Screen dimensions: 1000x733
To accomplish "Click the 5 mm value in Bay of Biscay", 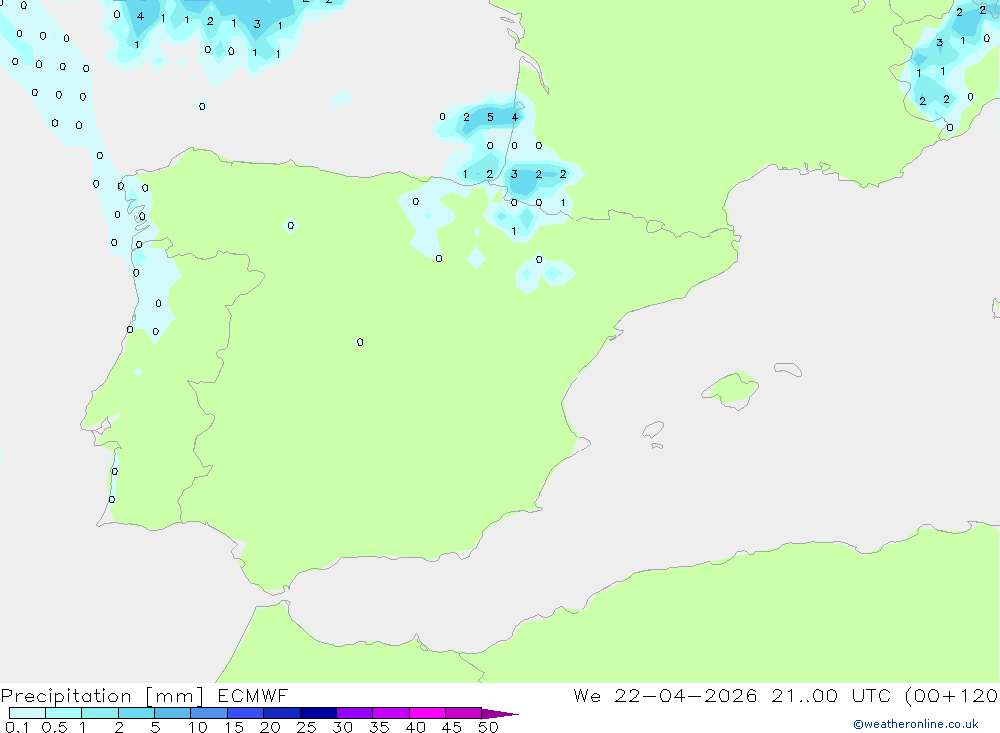I will click(490, 117).
